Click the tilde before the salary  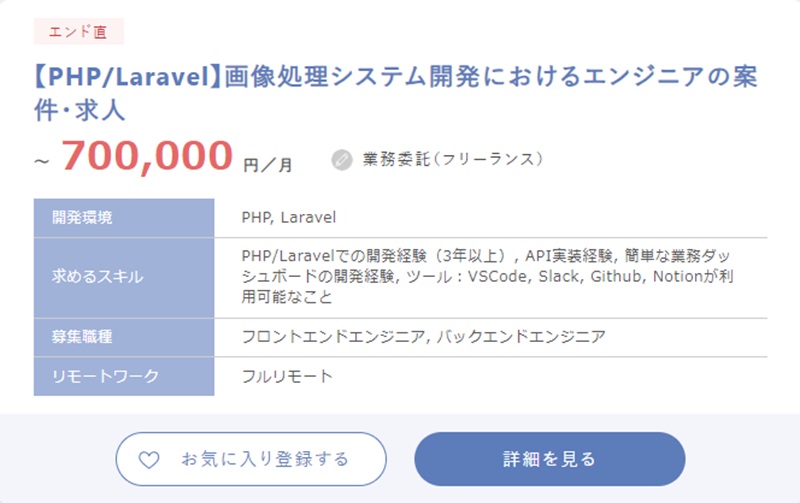(x=42, y=161)
